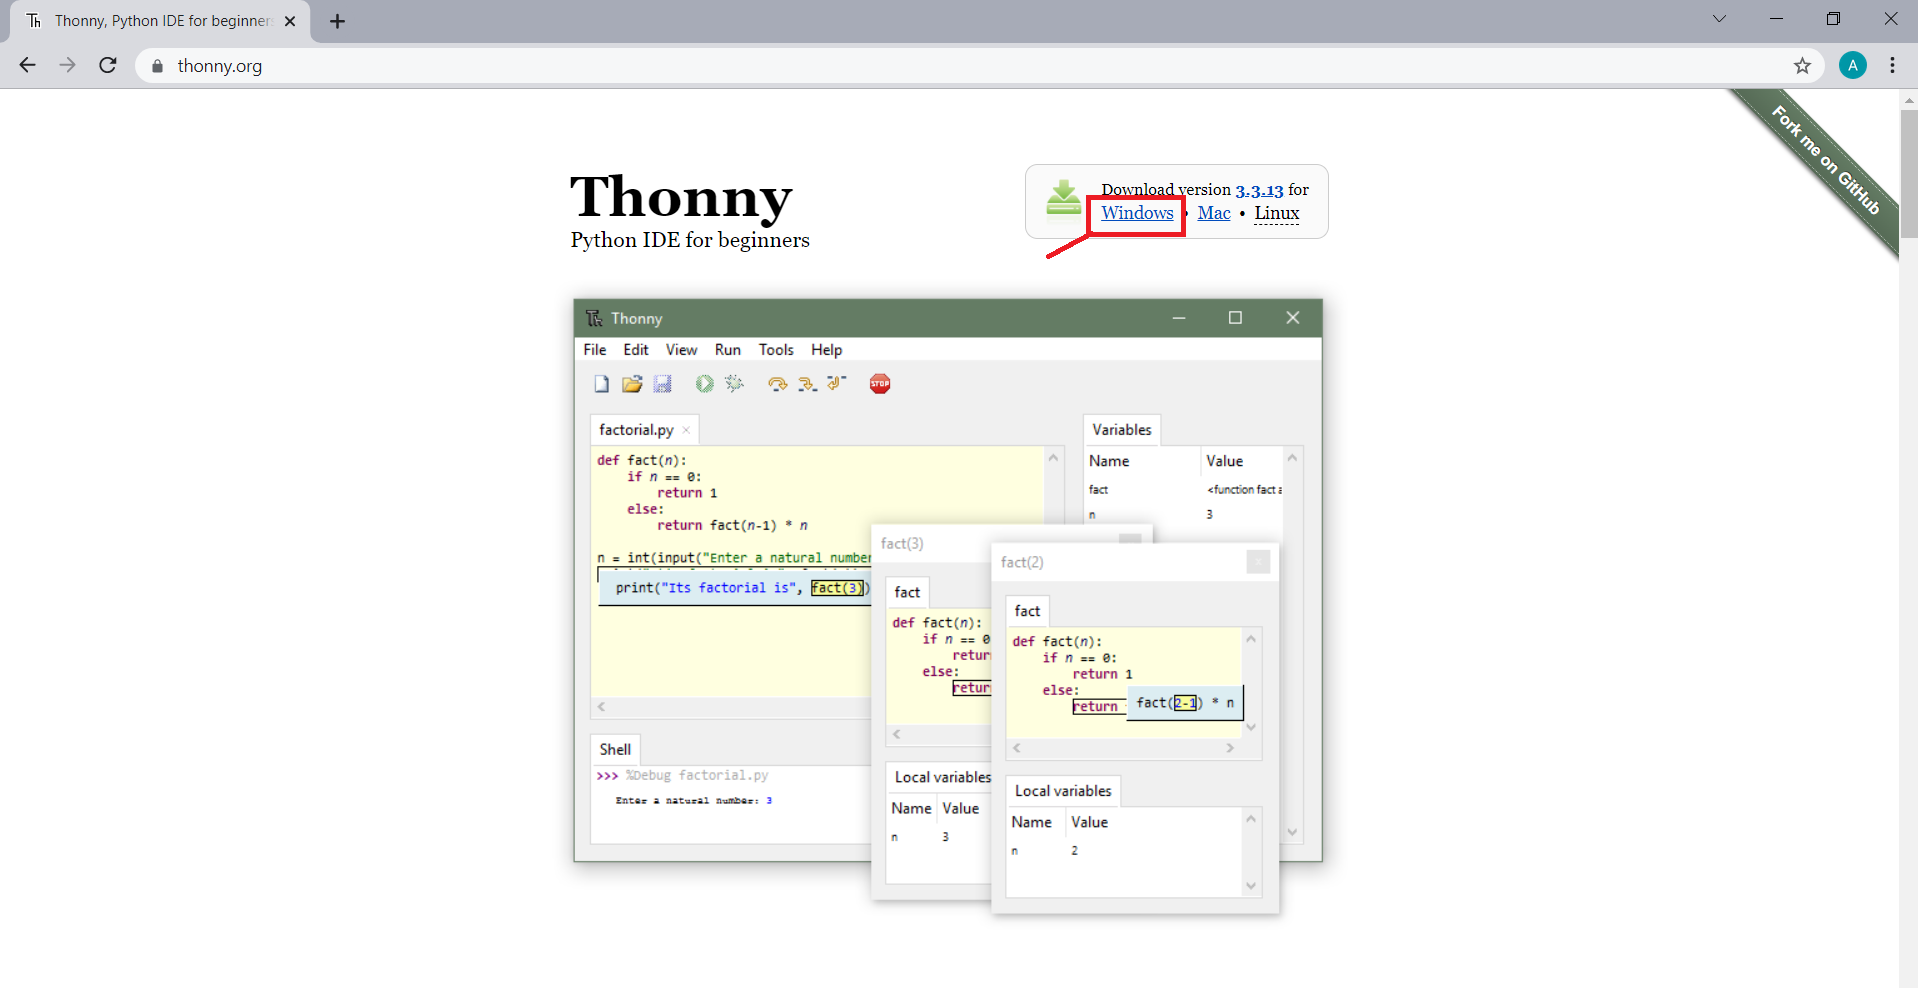Open the Chrome profile avatar
Image resolution: width=1918 pixels, height=988 pixels.
[1852, 66]
